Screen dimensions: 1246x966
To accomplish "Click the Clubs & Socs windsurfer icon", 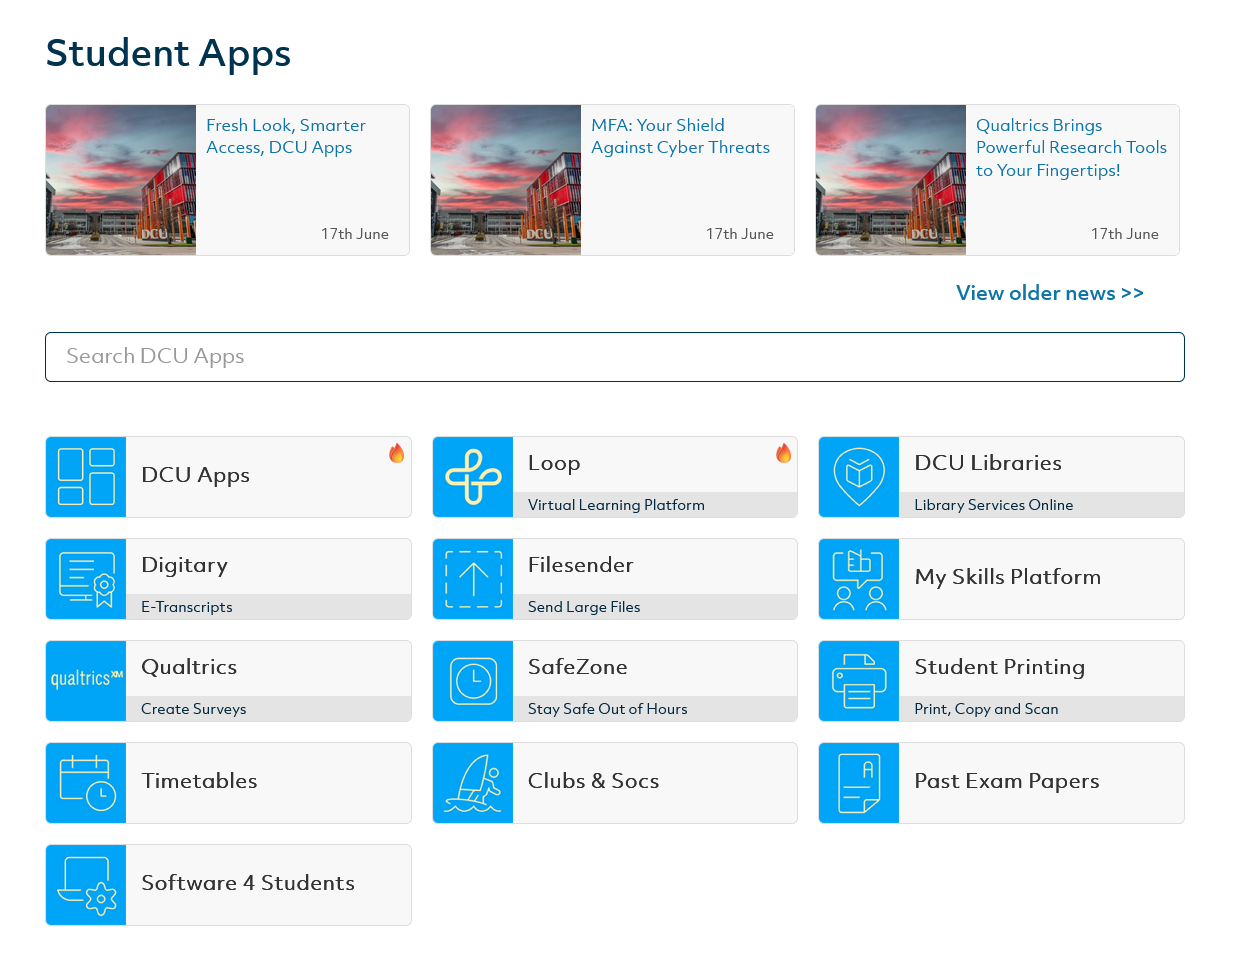I will (x=473, y=783).
